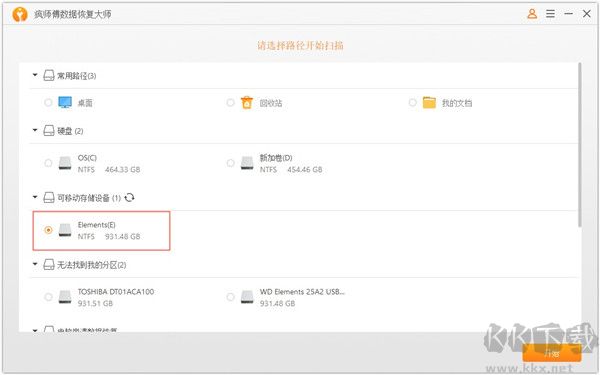600x375 pixels.
Task: Select the 回收站 radio button
Action: [230, 103]
